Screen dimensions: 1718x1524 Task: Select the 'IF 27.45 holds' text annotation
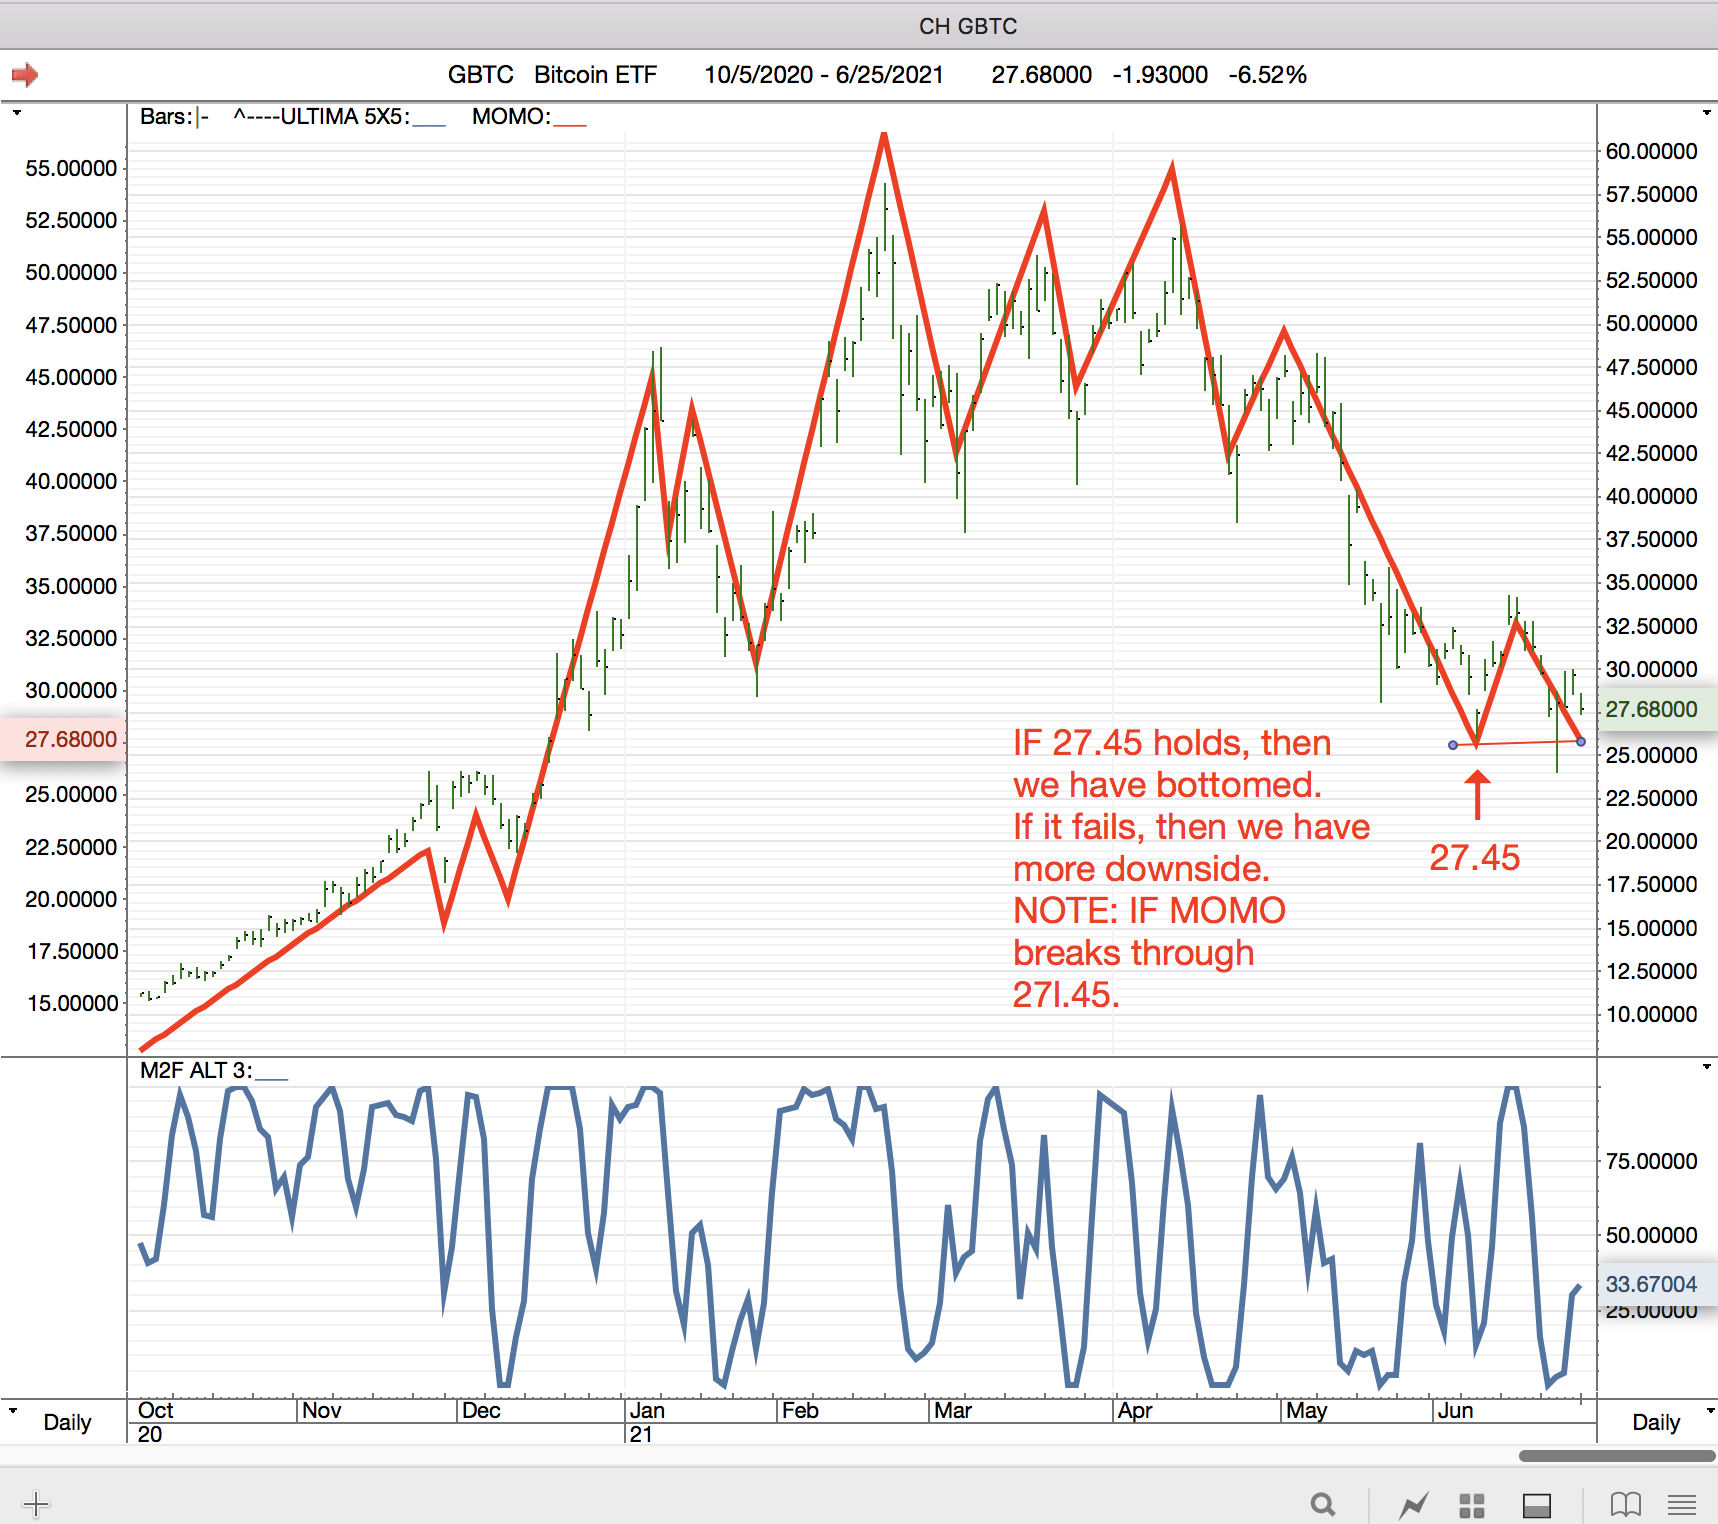[x=1191, y=868]
